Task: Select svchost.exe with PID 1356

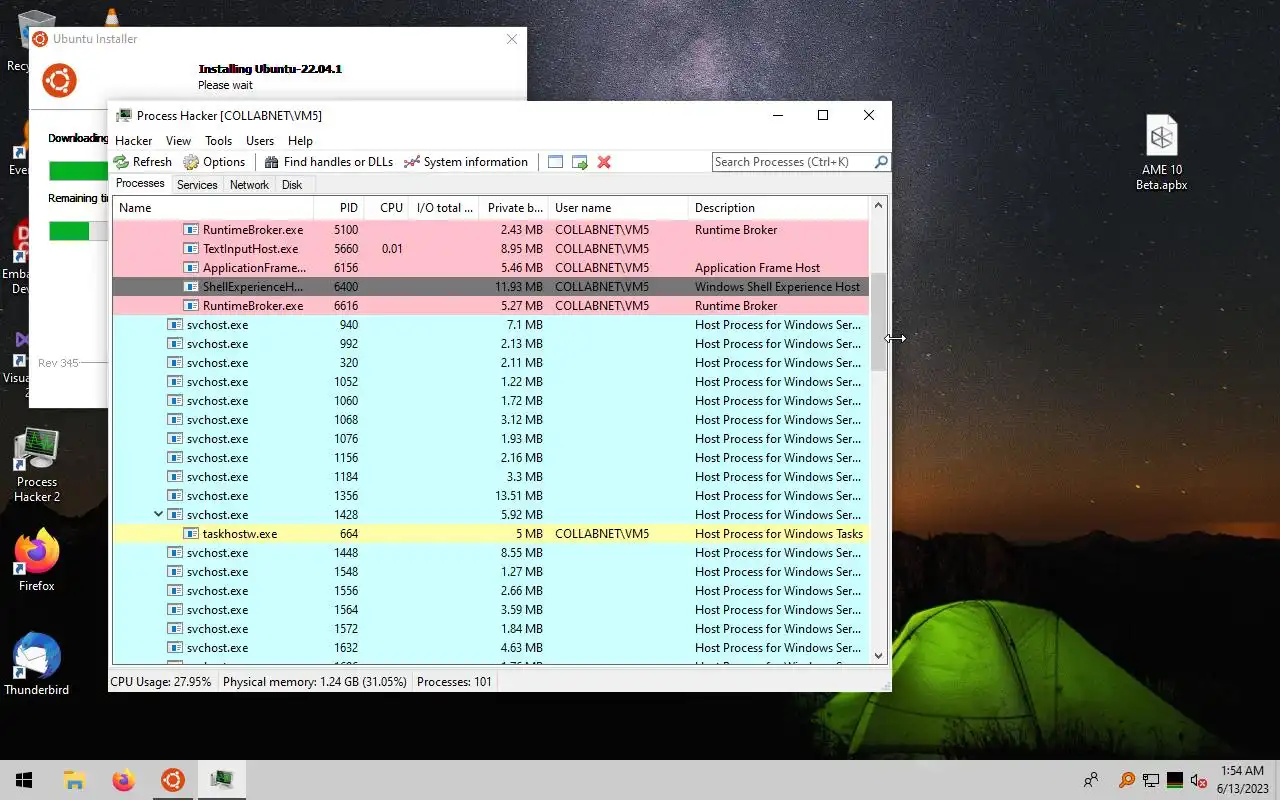Action: point(491,496)
